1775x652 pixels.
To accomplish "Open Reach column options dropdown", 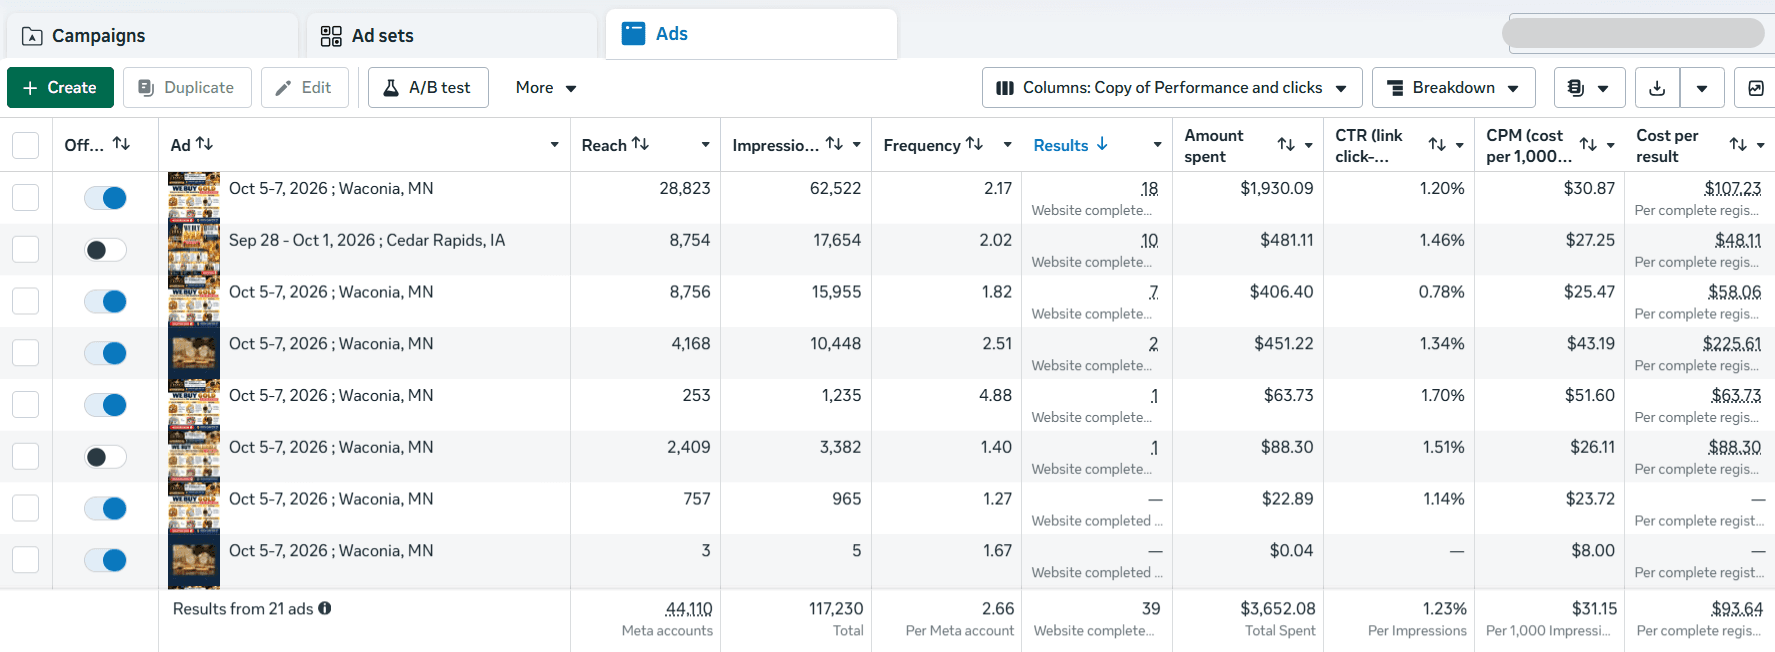I will (705, 145).
